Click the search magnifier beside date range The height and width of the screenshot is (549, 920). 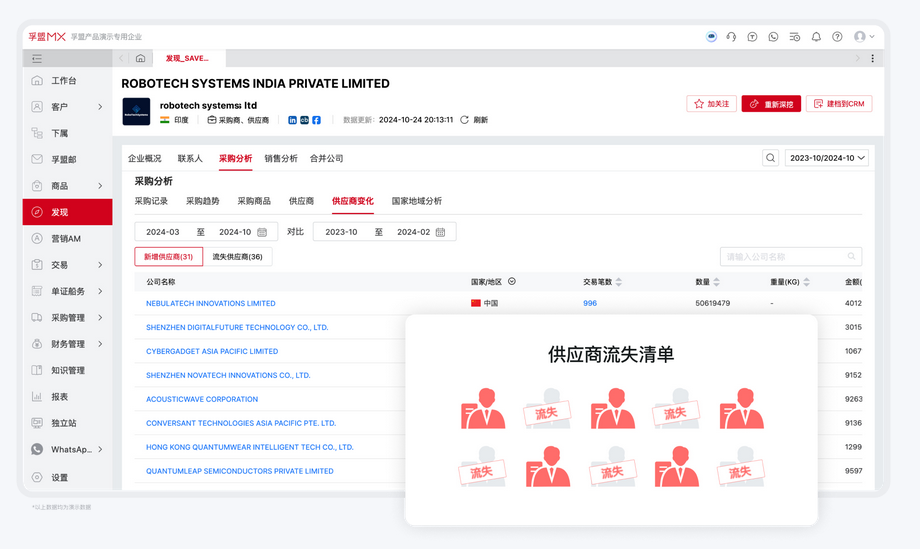(770, 158)
